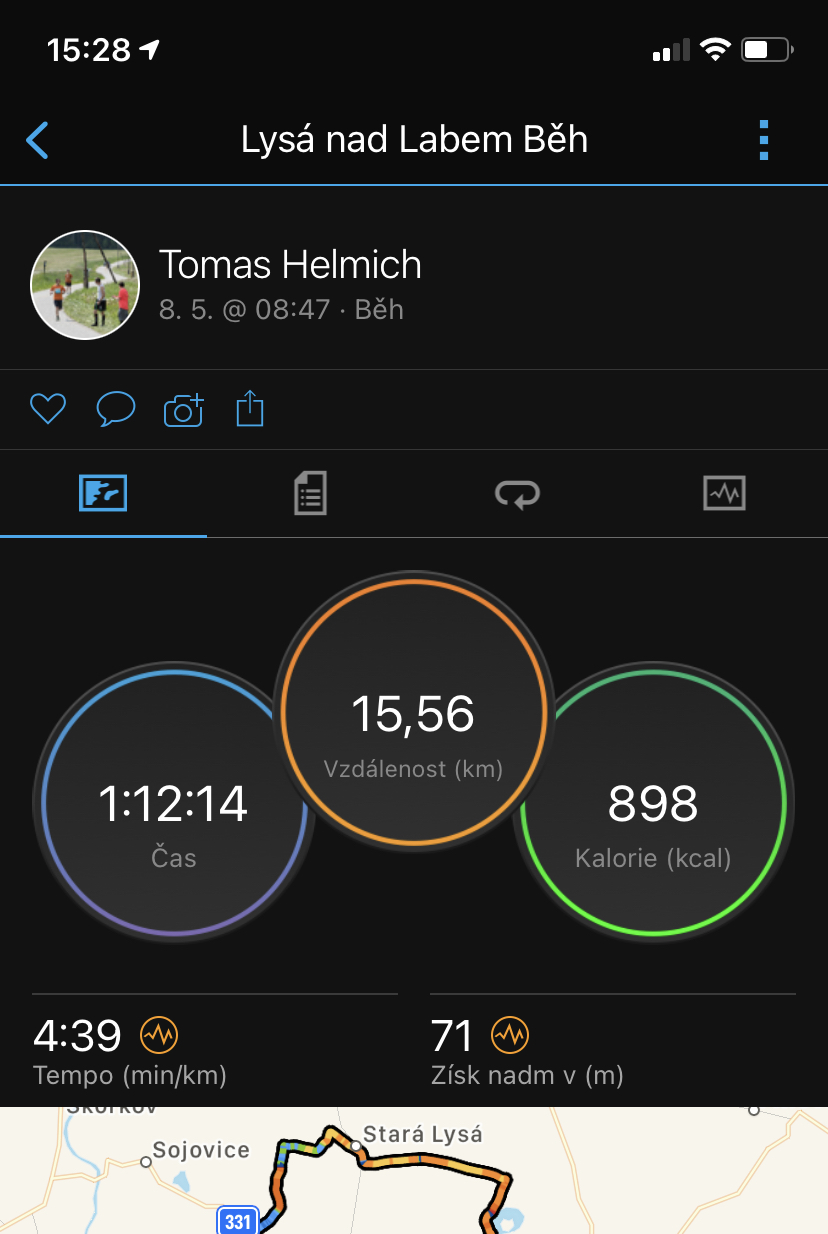828x1234 pixels.
Task: Open the pace chart icon beside 4:39
Action: click(159, 1036)
